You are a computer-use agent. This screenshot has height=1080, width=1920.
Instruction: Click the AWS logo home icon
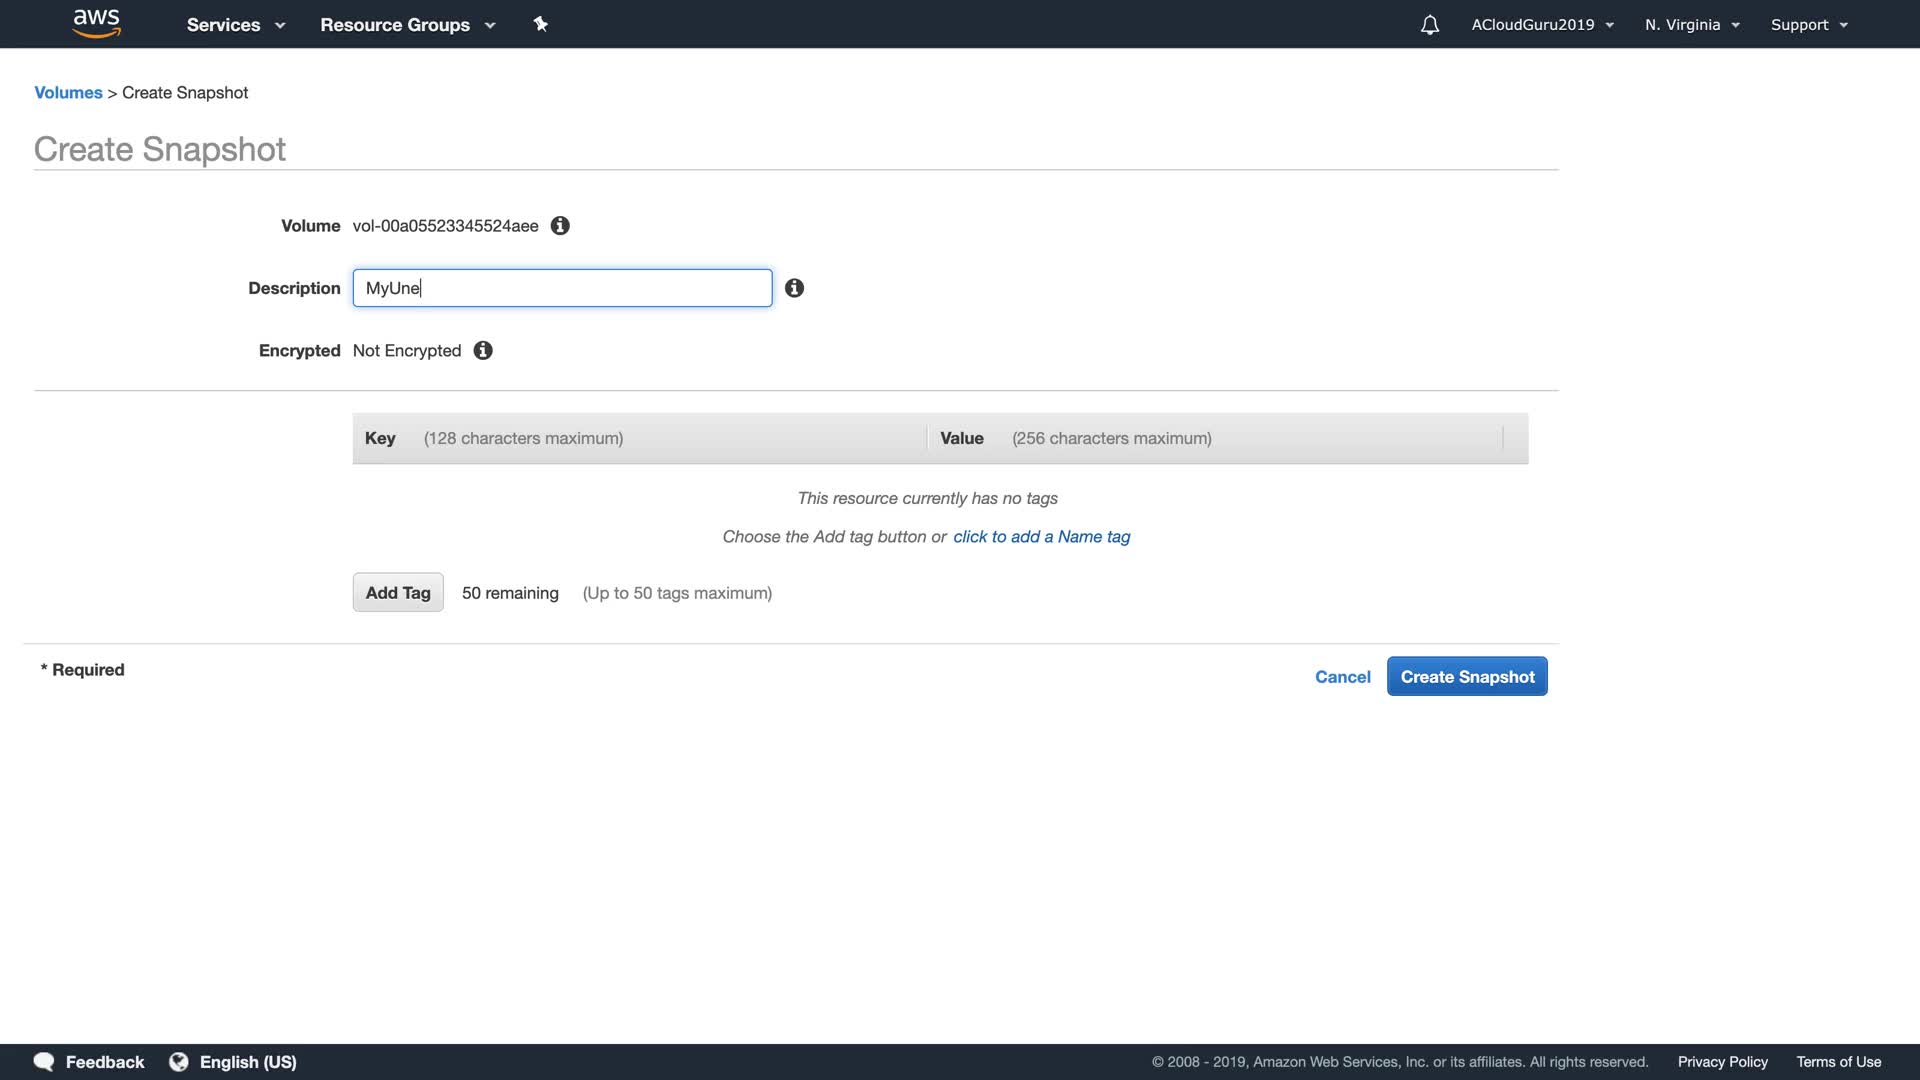(96, 23)
